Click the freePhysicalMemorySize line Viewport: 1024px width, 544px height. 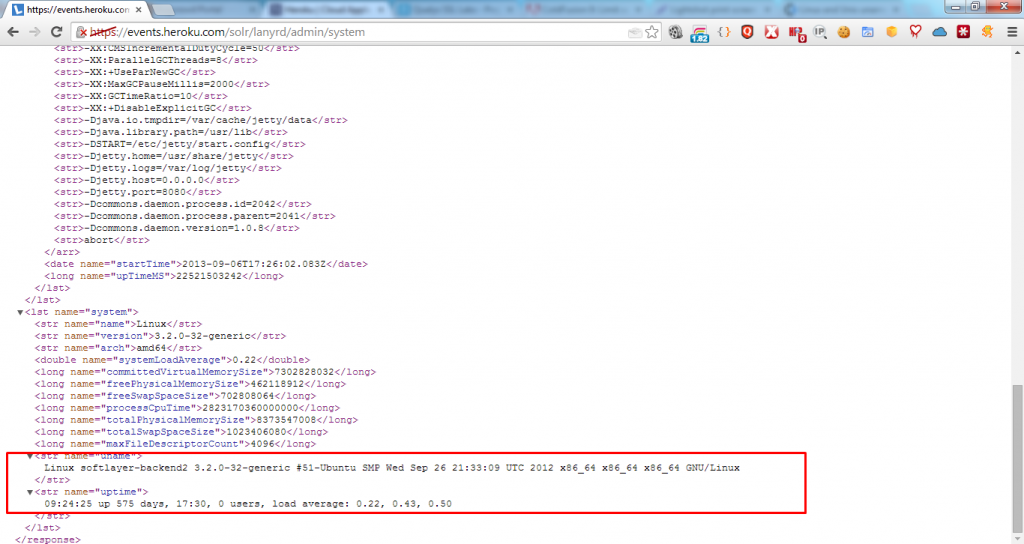coord(190,384)
